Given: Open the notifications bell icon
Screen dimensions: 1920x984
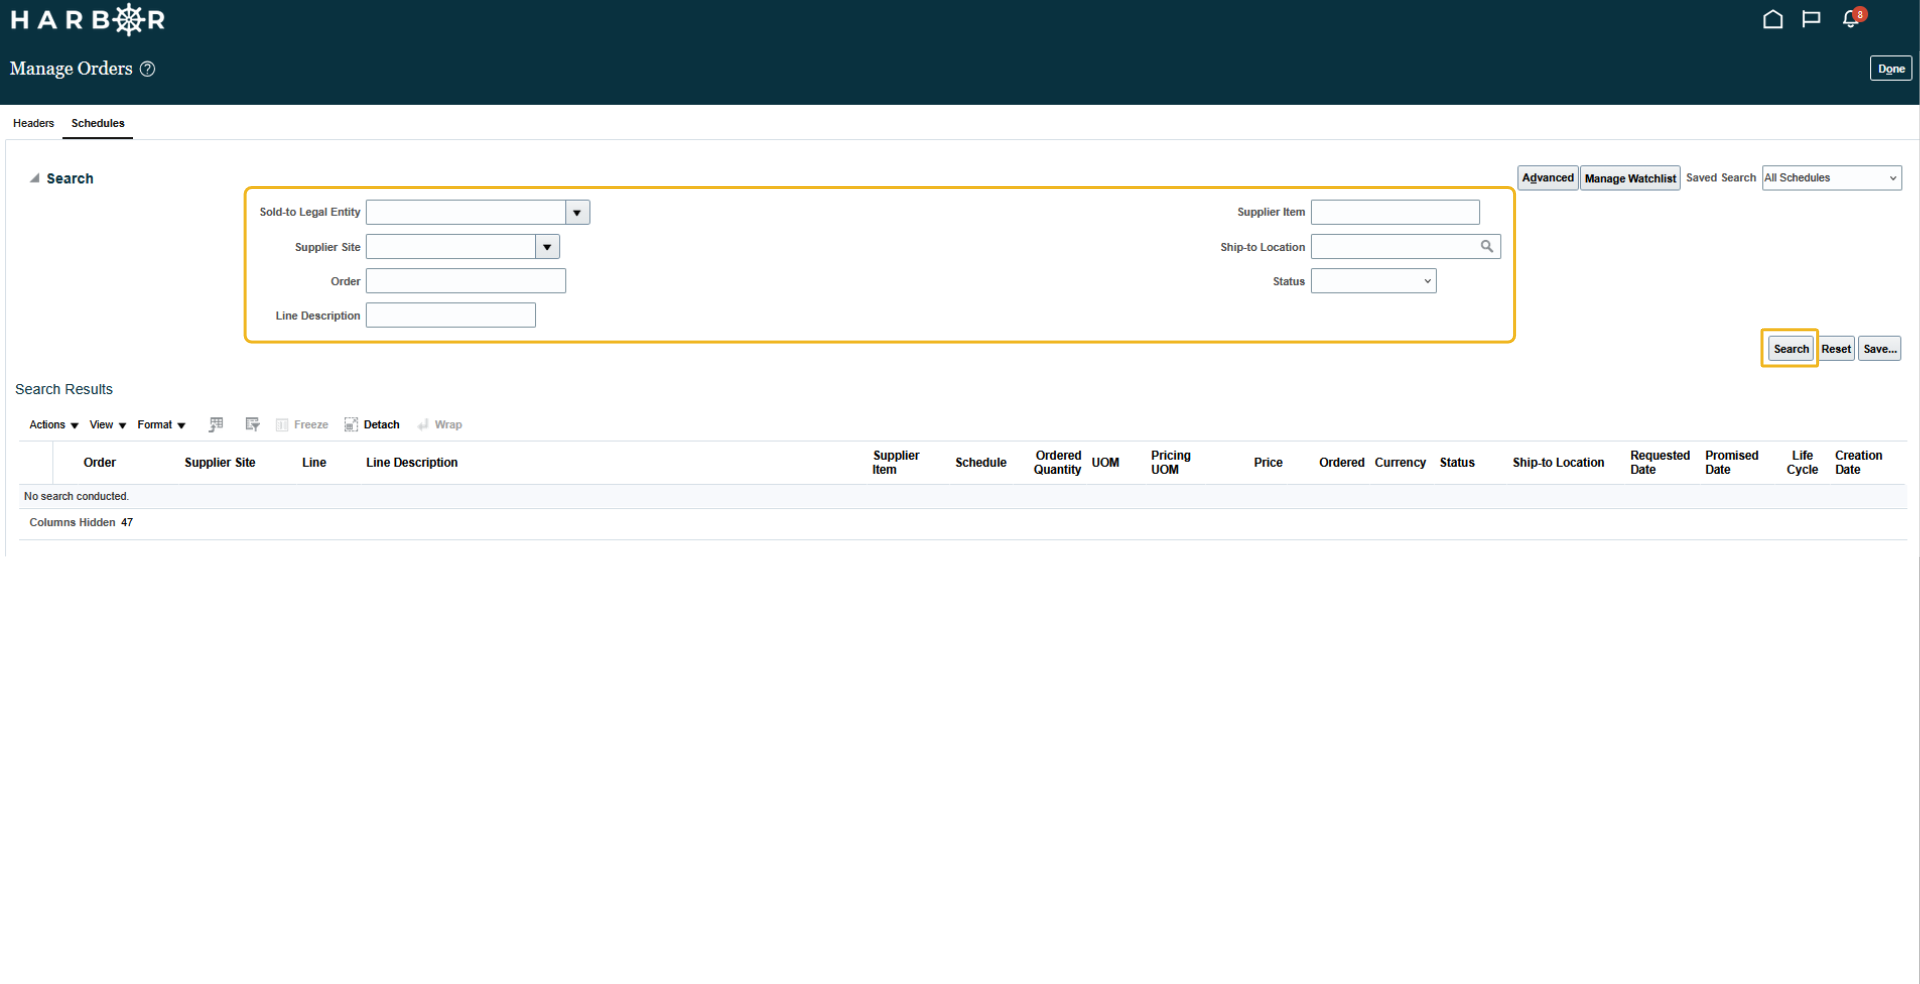Looking at the screenshot, I should coord(1852,18).
